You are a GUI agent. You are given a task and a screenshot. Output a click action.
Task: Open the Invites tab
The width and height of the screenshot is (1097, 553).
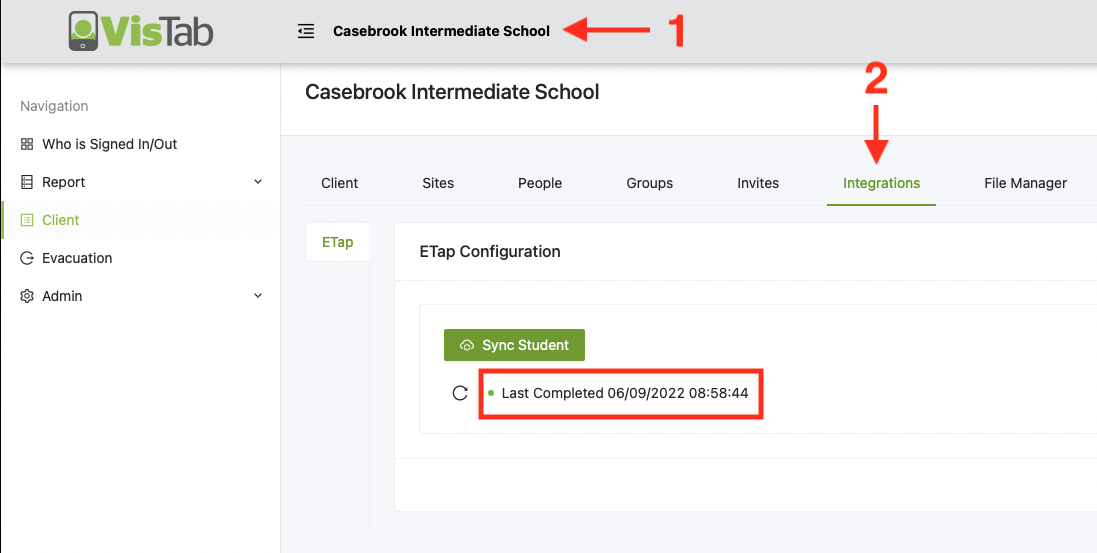(758, 183)
